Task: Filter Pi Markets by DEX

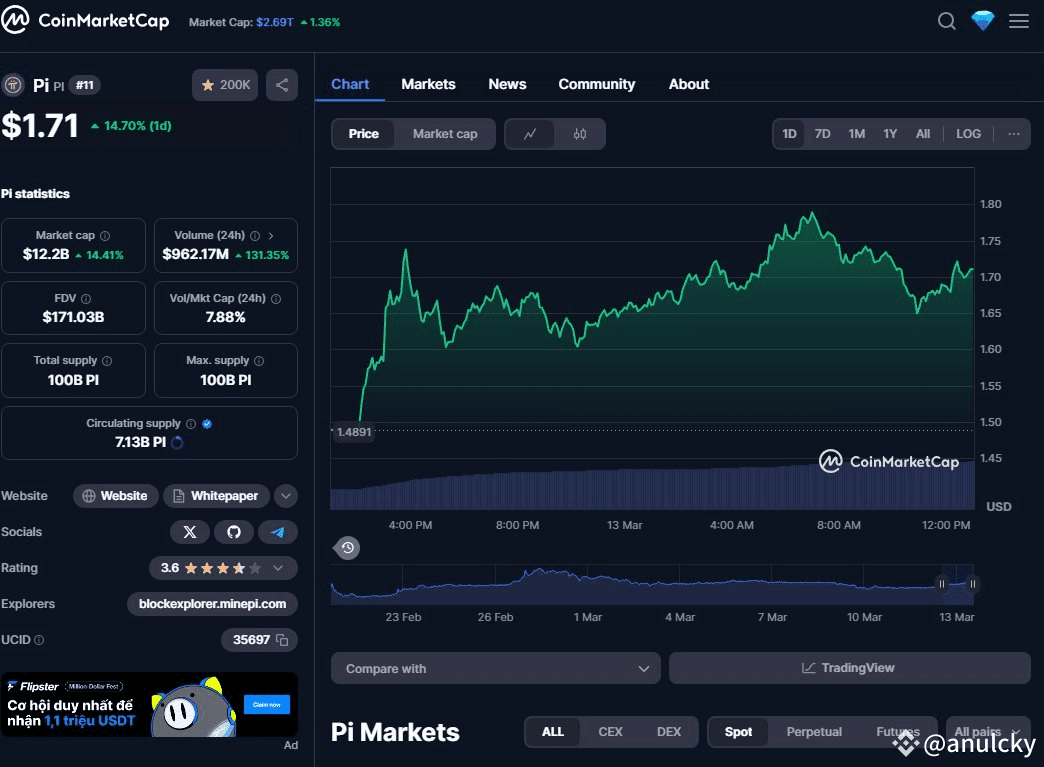Action: click(668, 732)
